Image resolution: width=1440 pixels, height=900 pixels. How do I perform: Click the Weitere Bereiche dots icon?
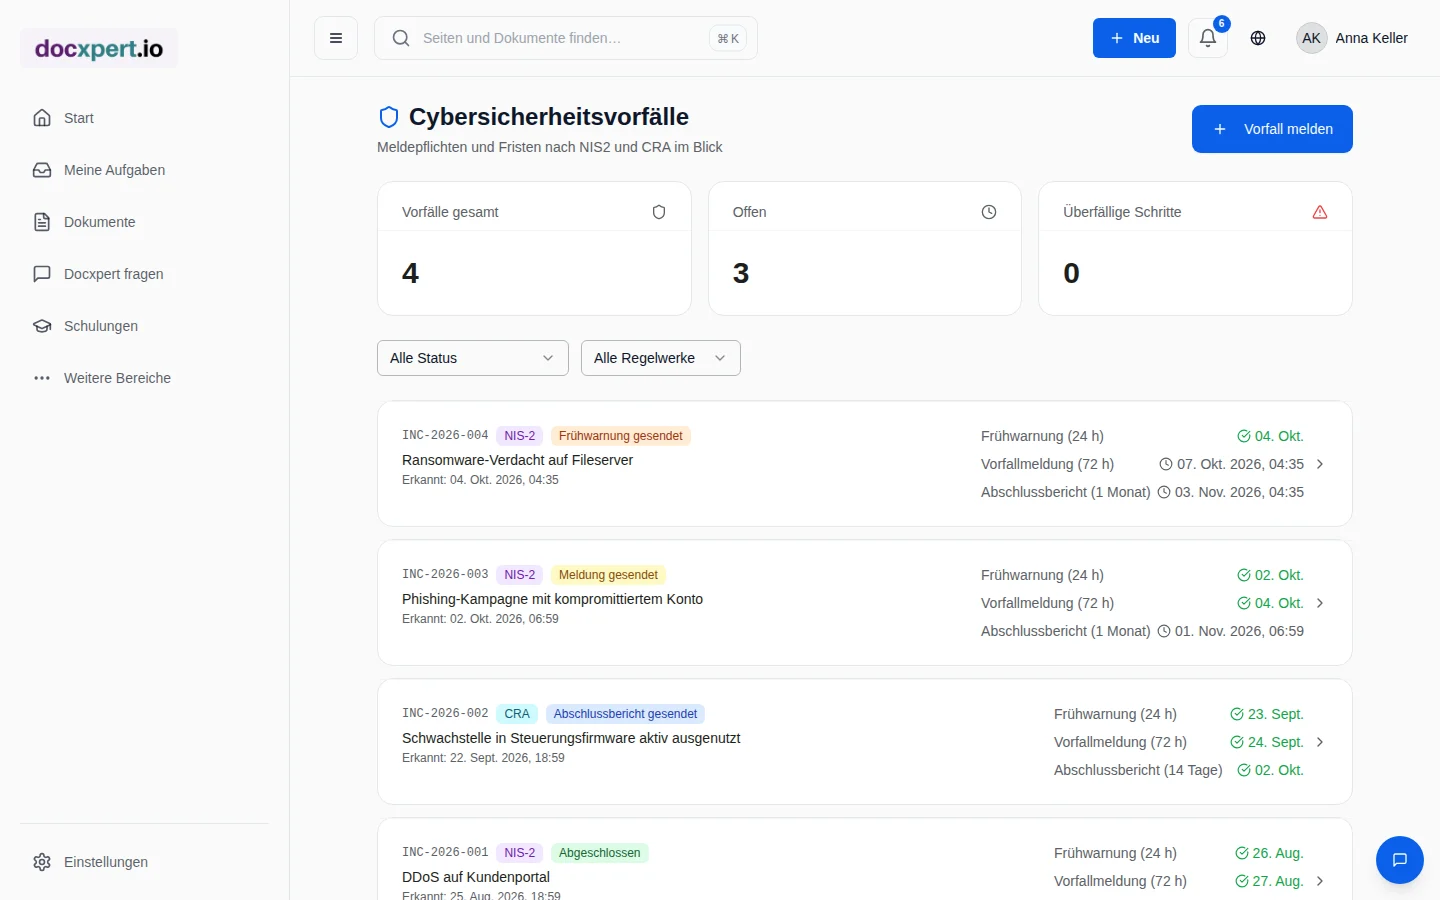tap(42, 378)
